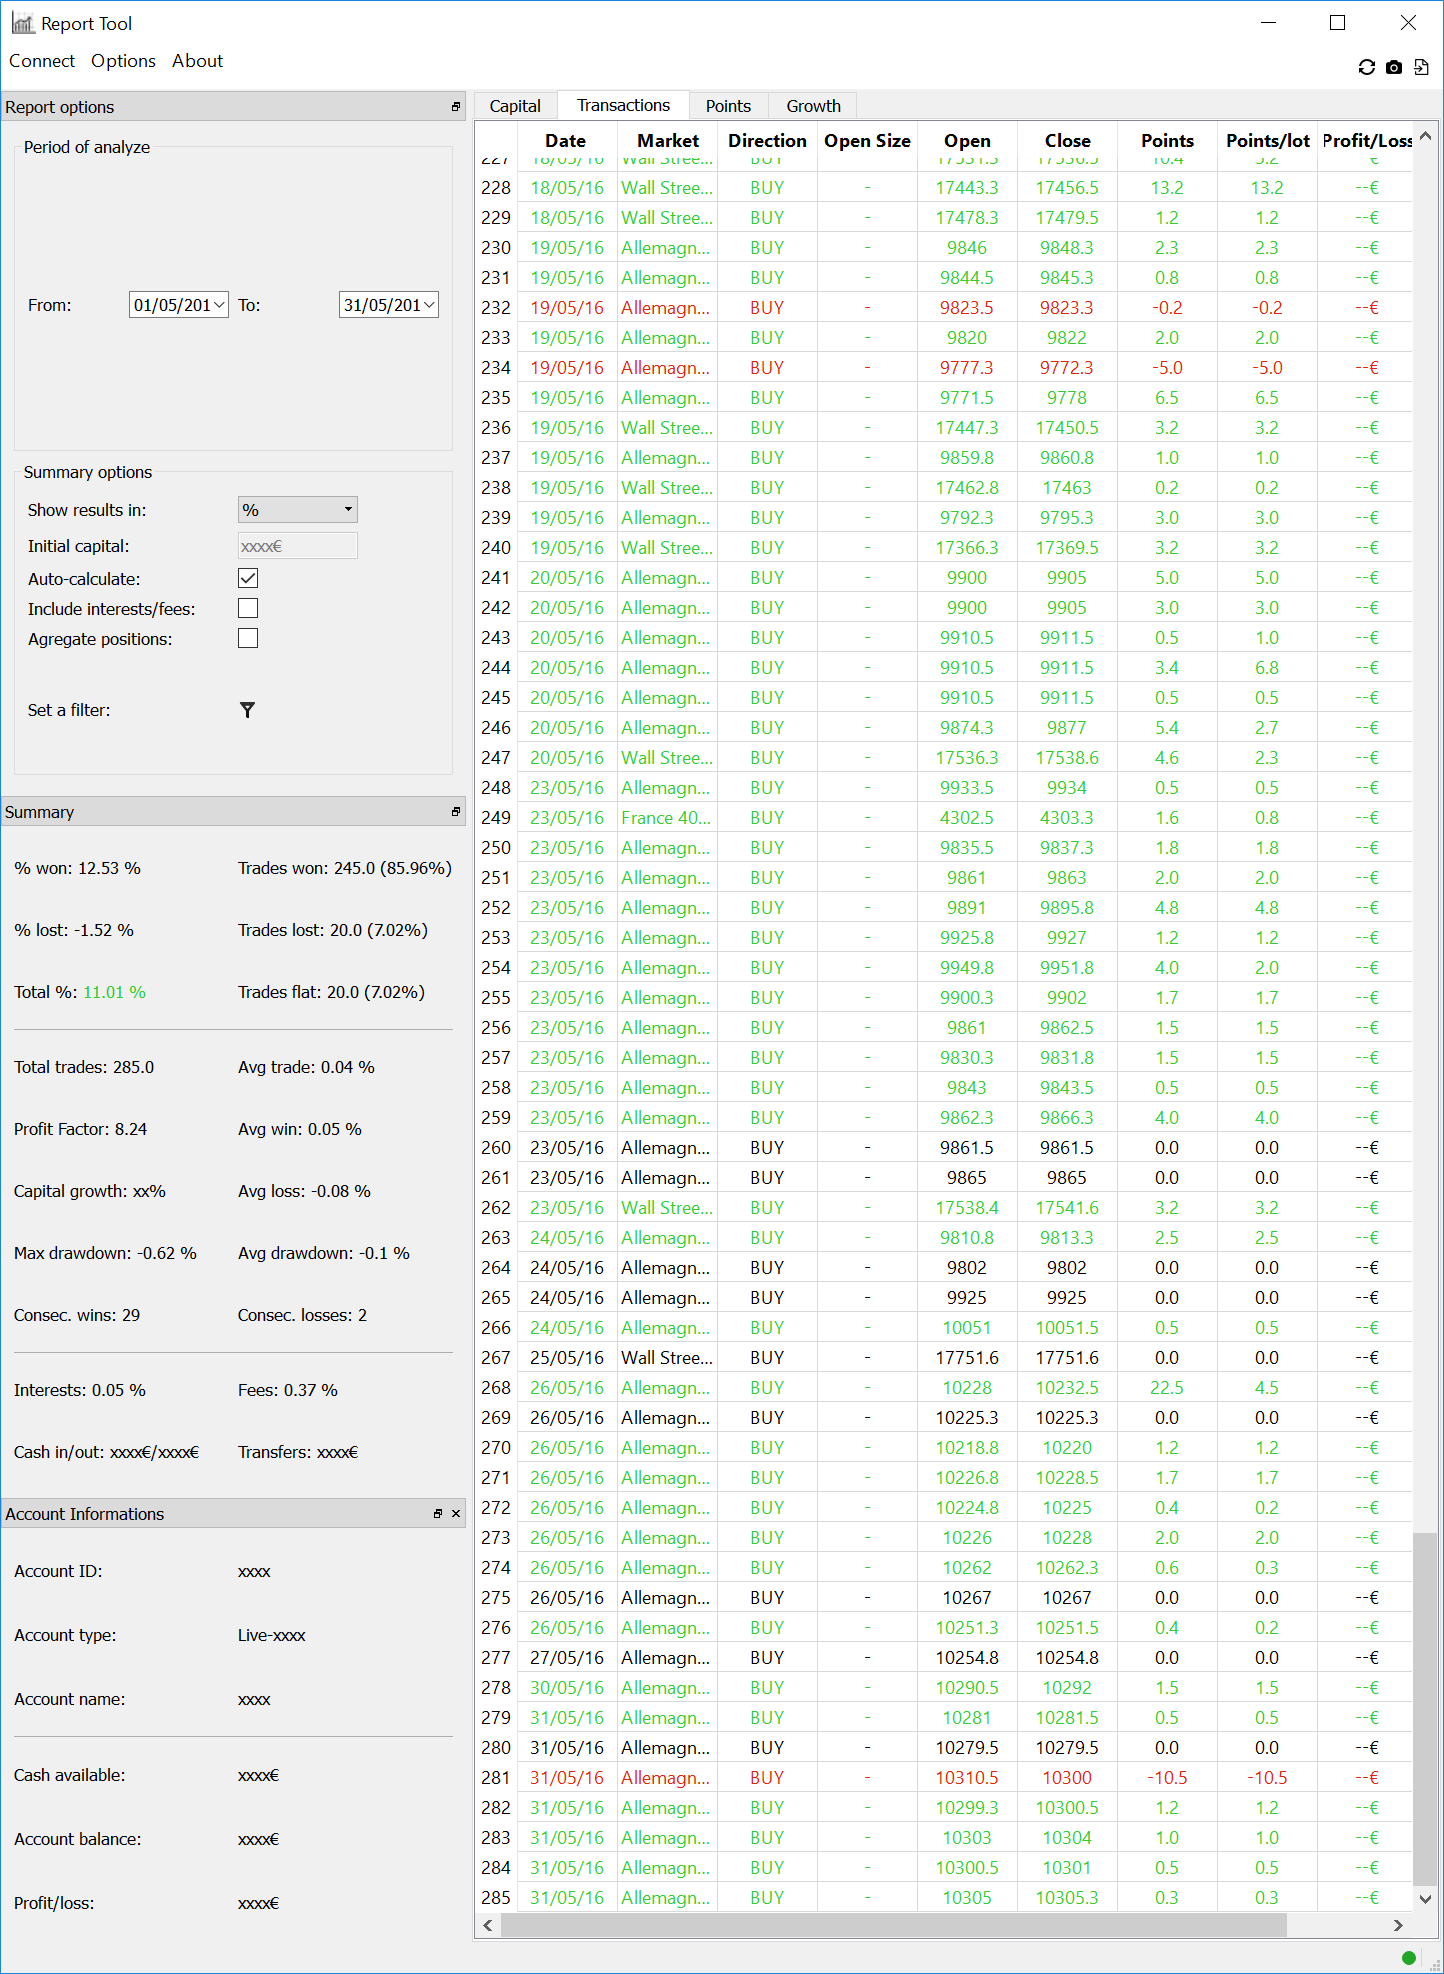Click Trades won 245.0 statistic
1444x1974 pixels.
point(344,868)
